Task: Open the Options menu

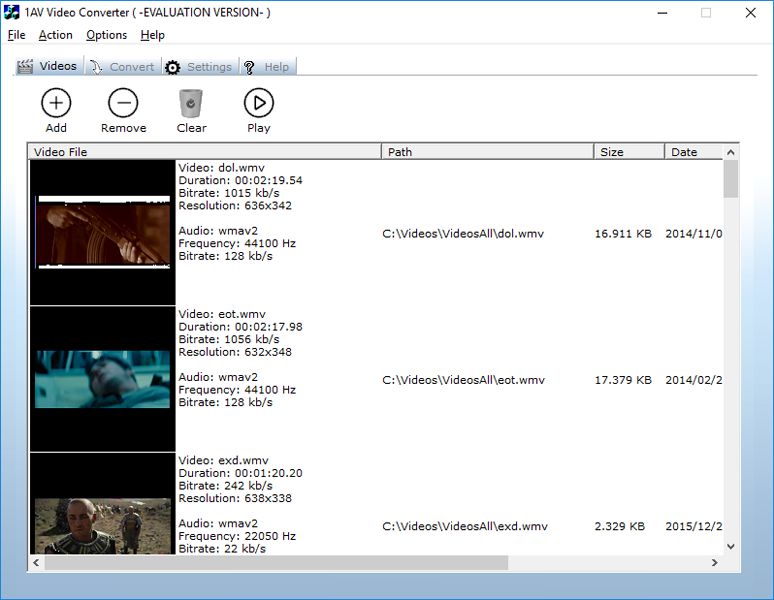Action: (106, 35)
